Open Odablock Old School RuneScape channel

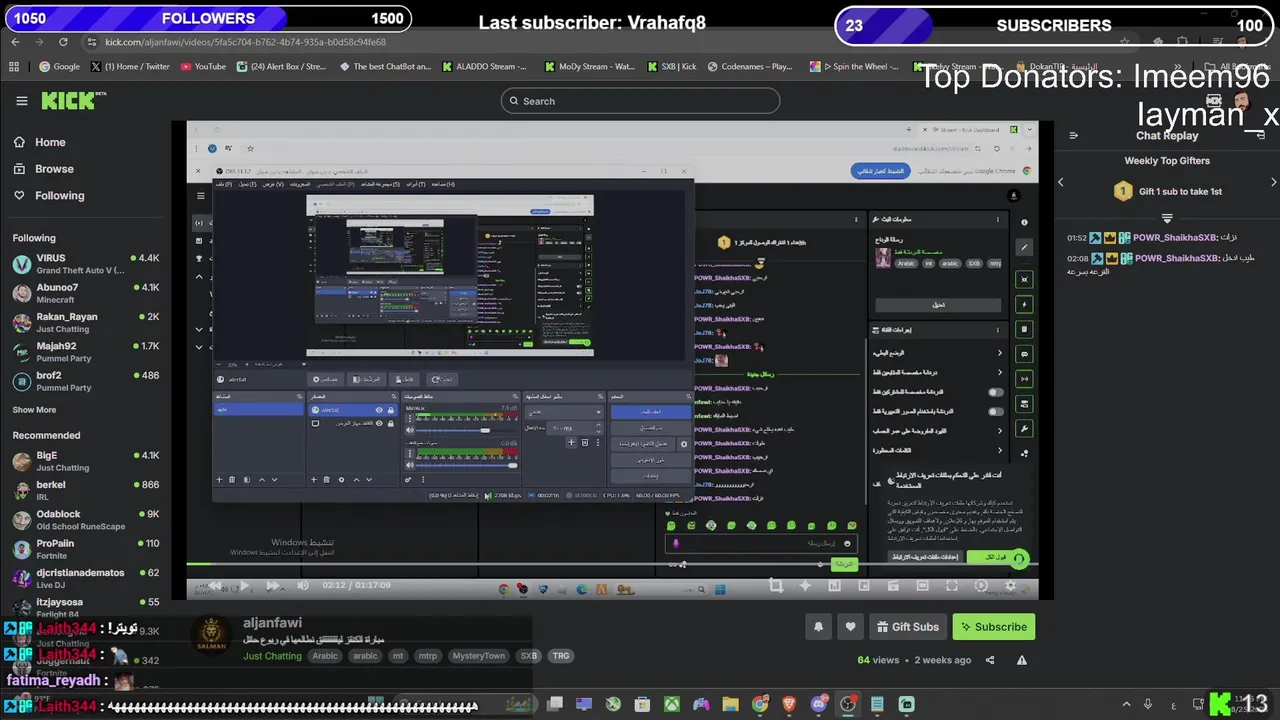click(88, 520)
